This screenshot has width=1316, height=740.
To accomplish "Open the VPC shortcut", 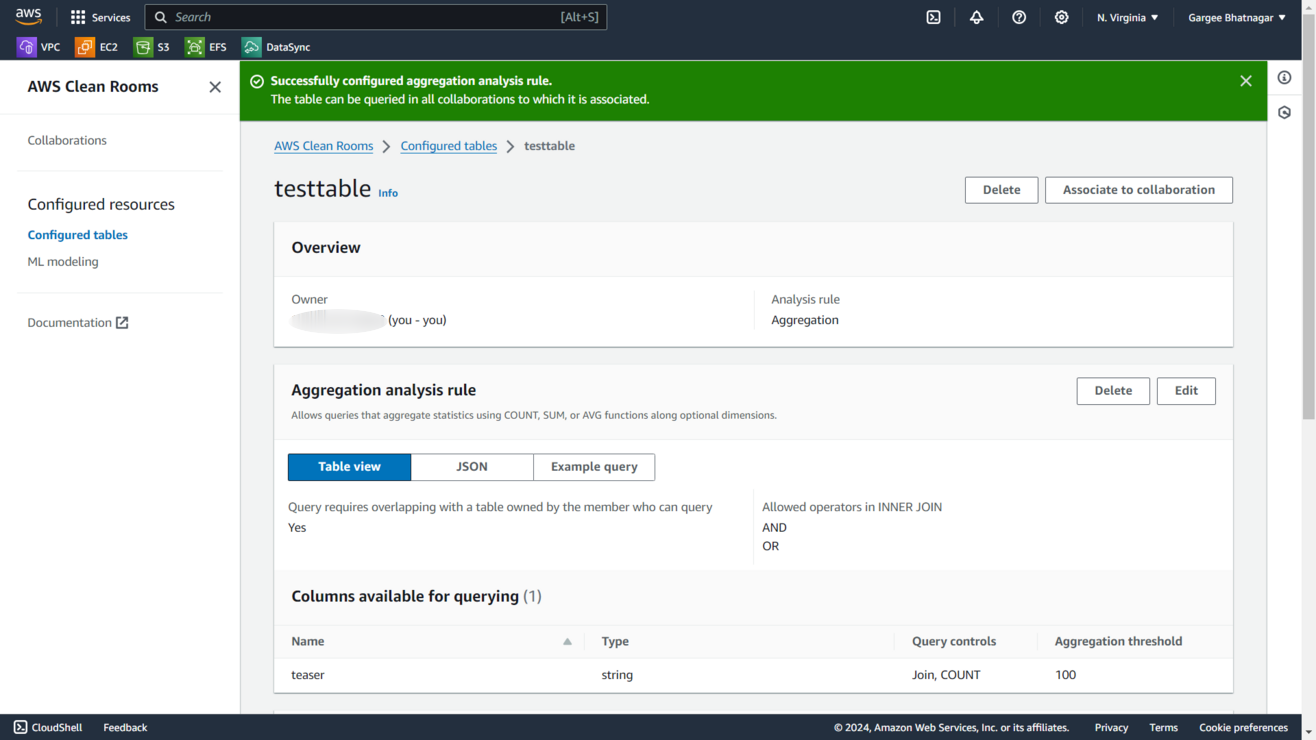I will (x=39, y=47).
